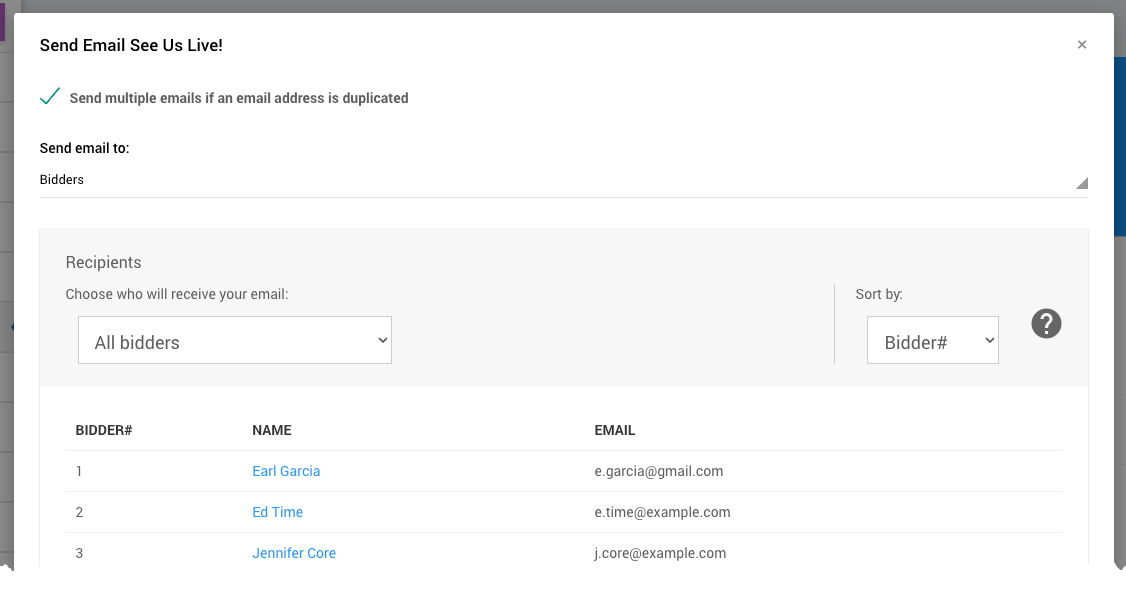Screen dimensions: 1126x596
Task: Click the 'Send multiple emails if duplicated' label
Action: 238,98
